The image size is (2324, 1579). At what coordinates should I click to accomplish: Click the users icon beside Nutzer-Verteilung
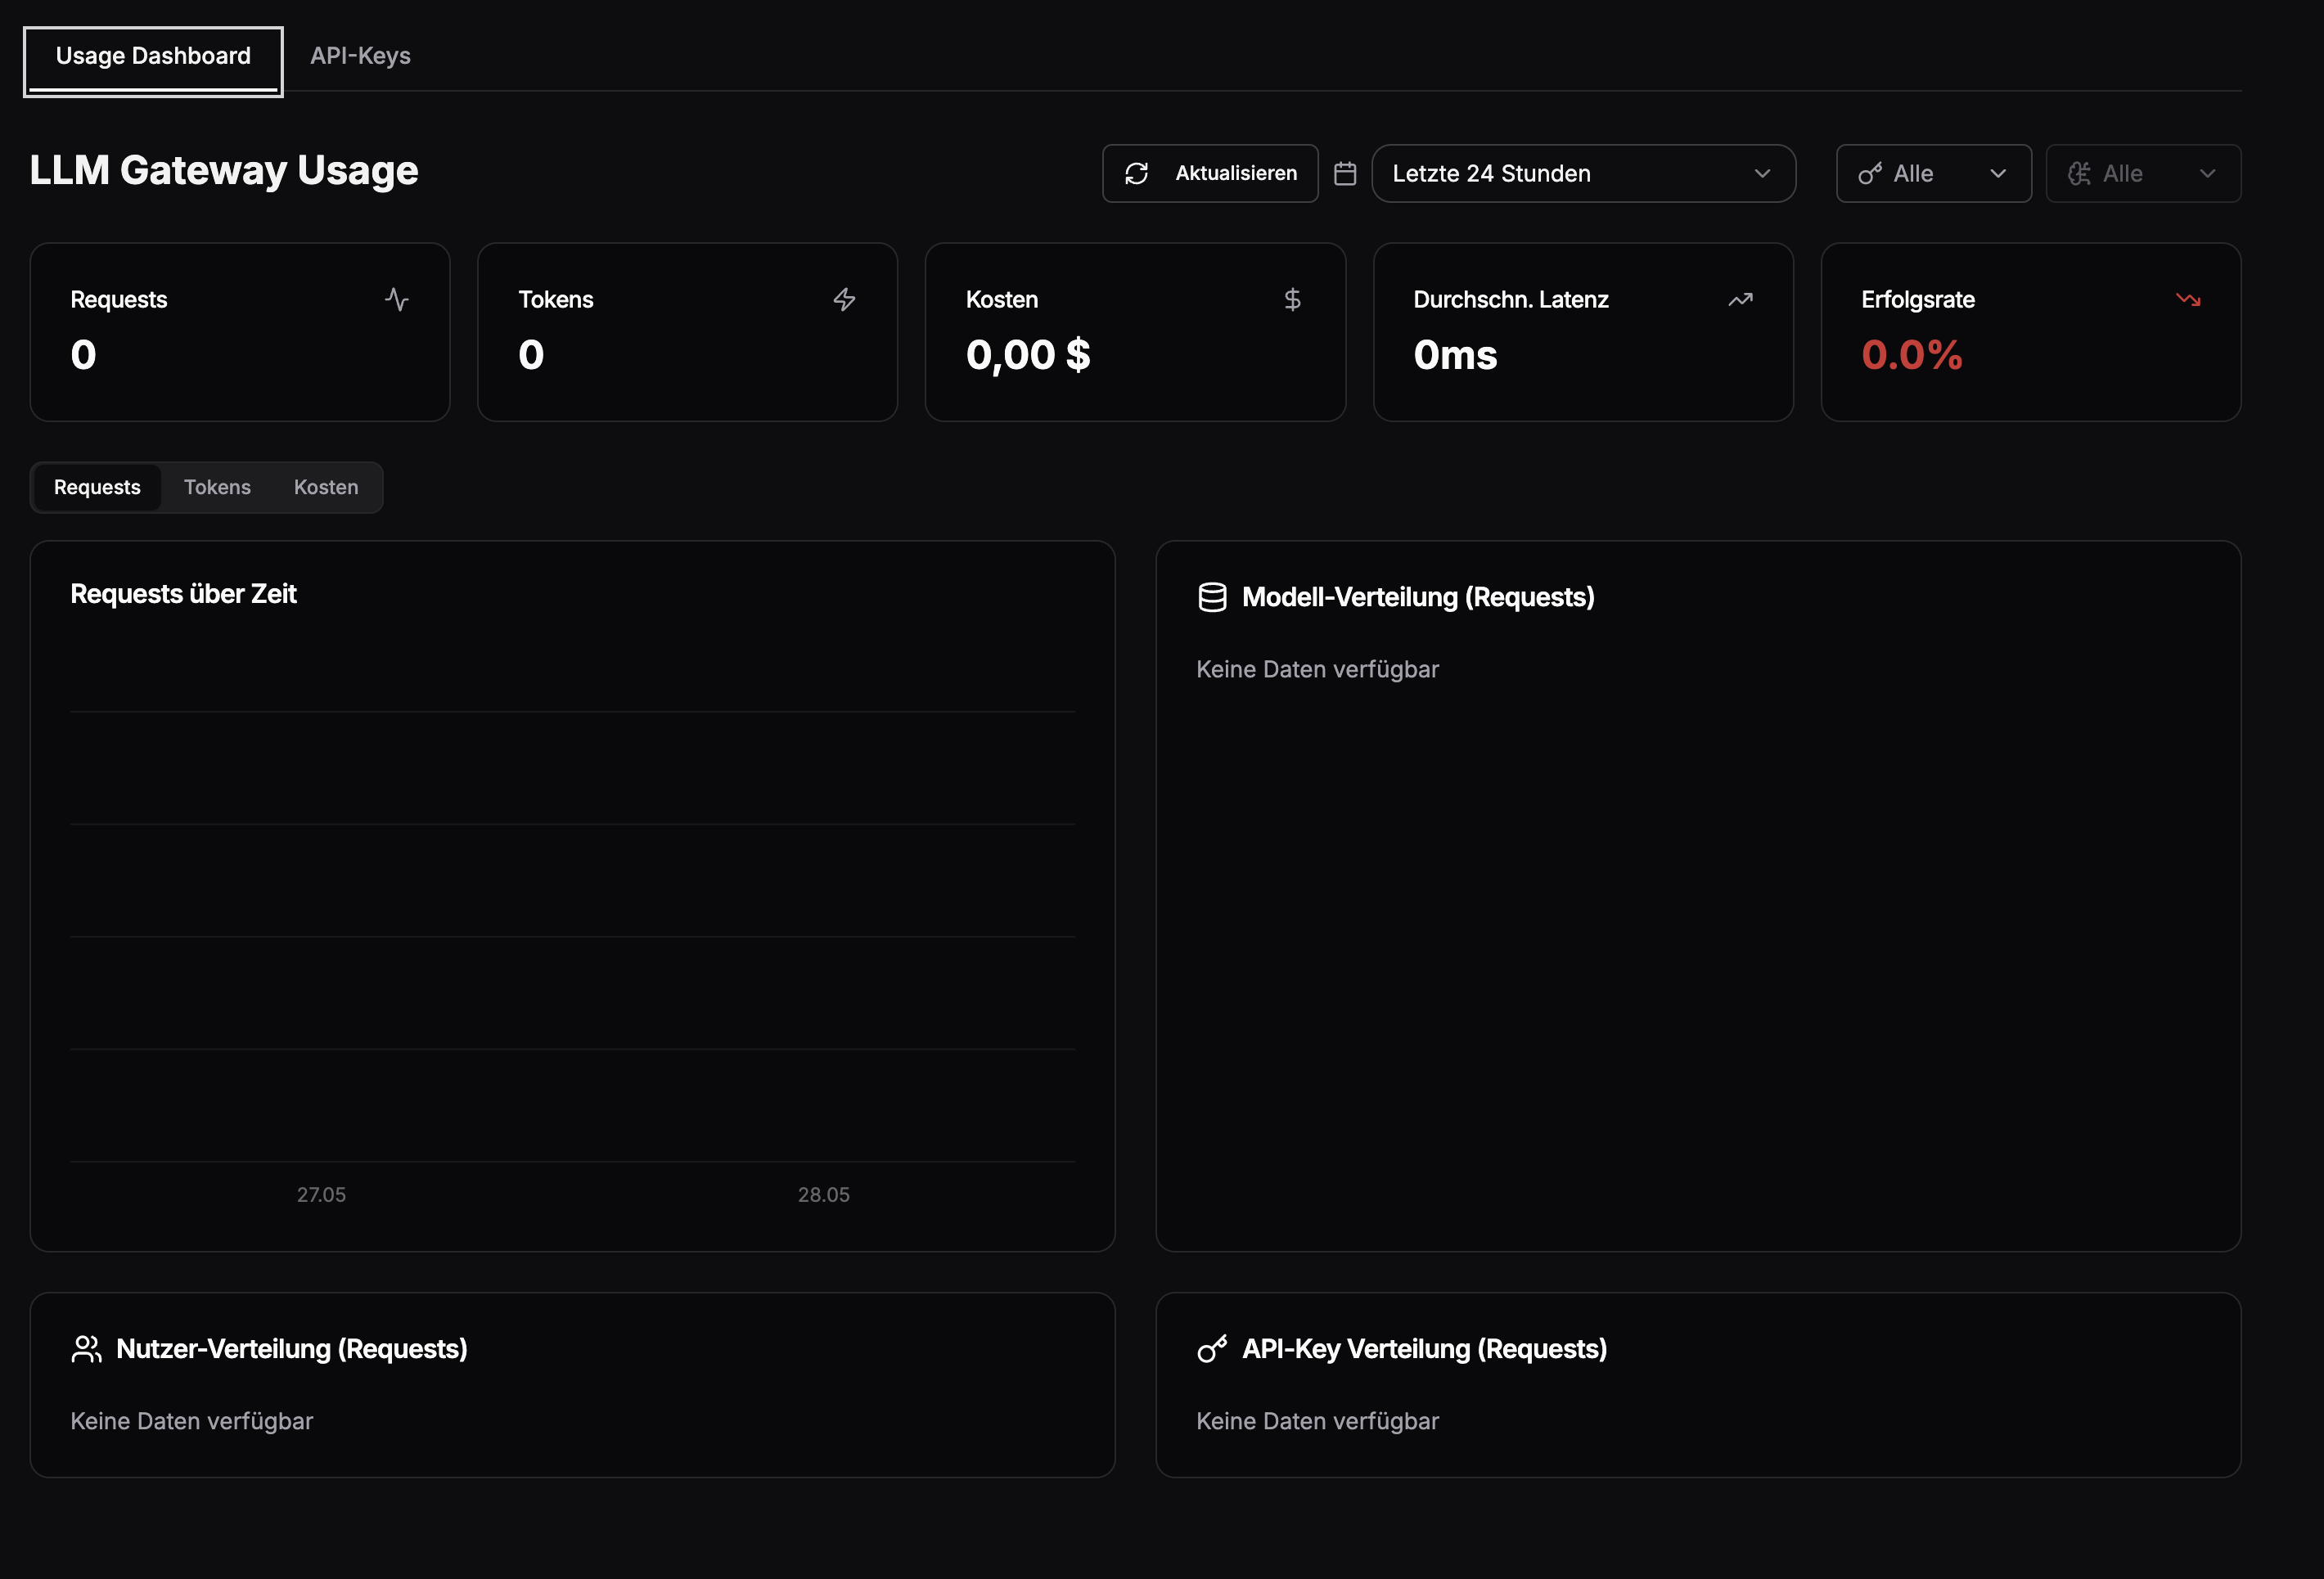[87, 1349]
